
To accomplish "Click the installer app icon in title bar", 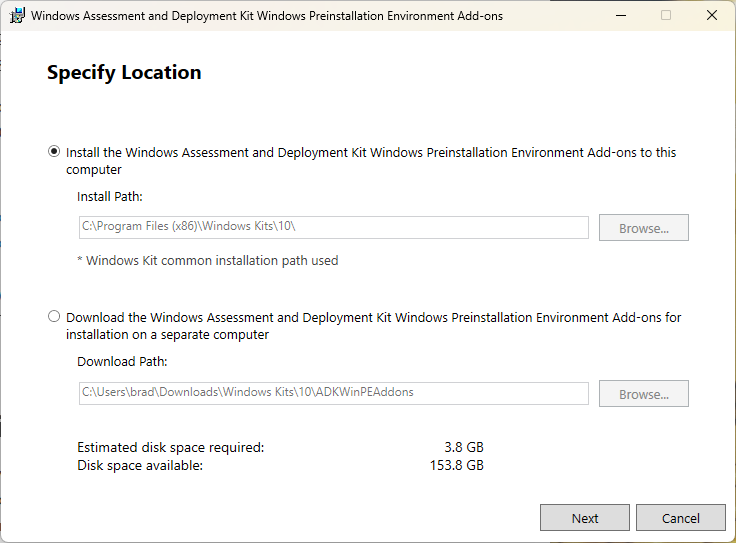I will click(x=17, y=15).
